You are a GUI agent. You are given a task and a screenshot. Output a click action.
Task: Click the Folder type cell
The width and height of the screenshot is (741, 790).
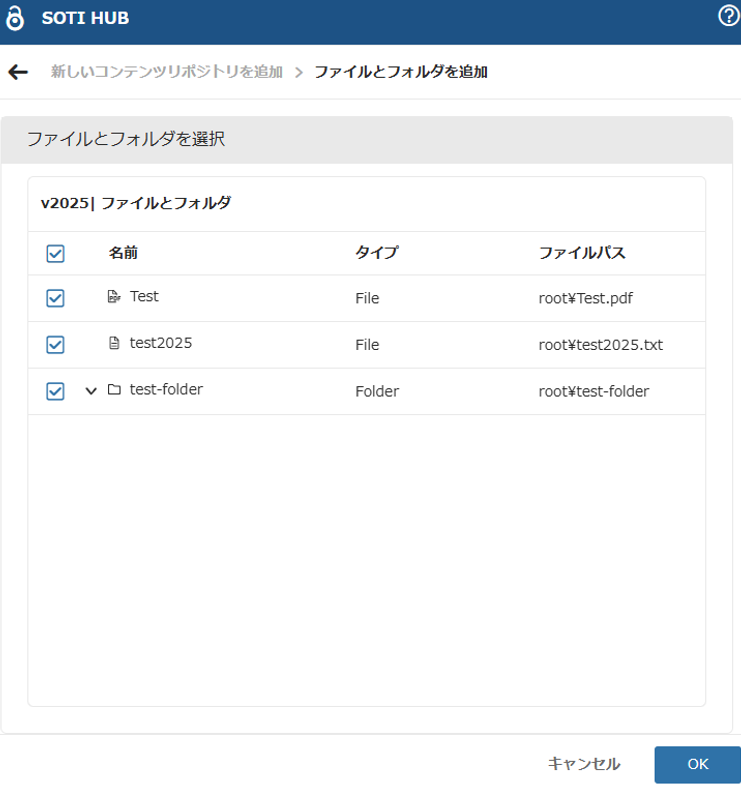coord(377,391)
